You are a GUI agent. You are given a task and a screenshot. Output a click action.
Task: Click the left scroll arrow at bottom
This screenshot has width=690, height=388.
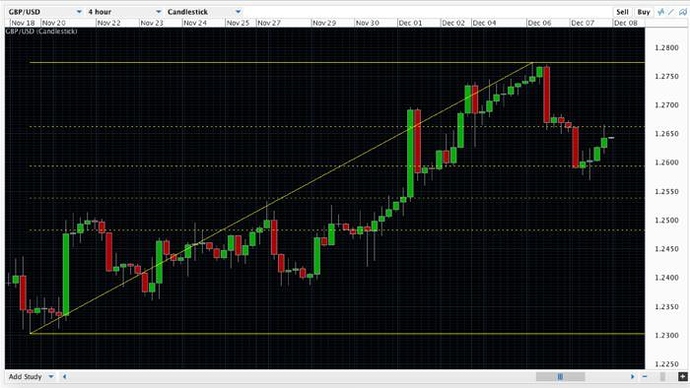65,377
